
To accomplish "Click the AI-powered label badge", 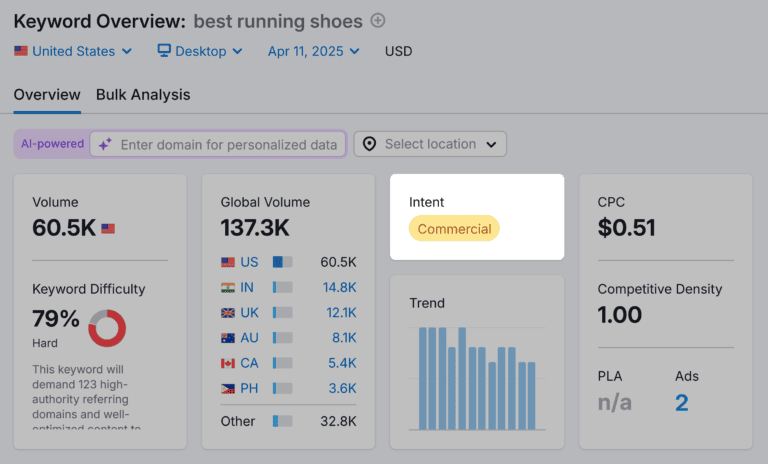I will [52, 144].
